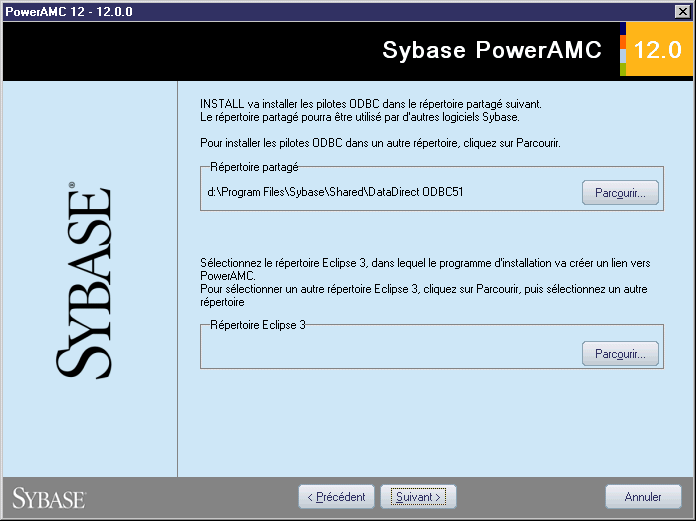The width and height of the screenshot is (696, 521).
Task: Click the text 'Sélectionnez le répertoire Eclipse 3'
Action: click(x=283, y=263)
